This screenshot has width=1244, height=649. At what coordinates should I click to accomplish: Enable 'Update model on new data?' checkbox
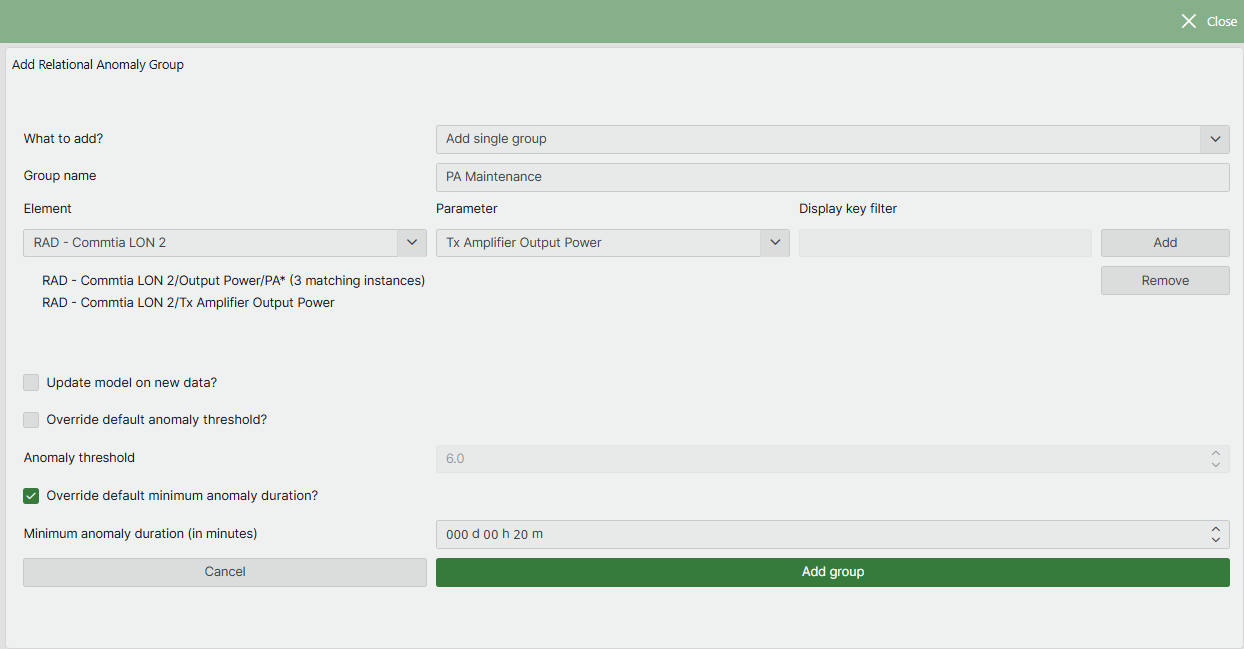(x=32, y=383)
